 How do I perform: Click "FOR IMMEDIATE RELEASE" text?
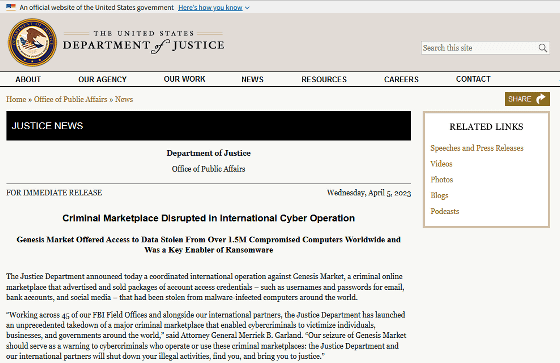(54, 193)
